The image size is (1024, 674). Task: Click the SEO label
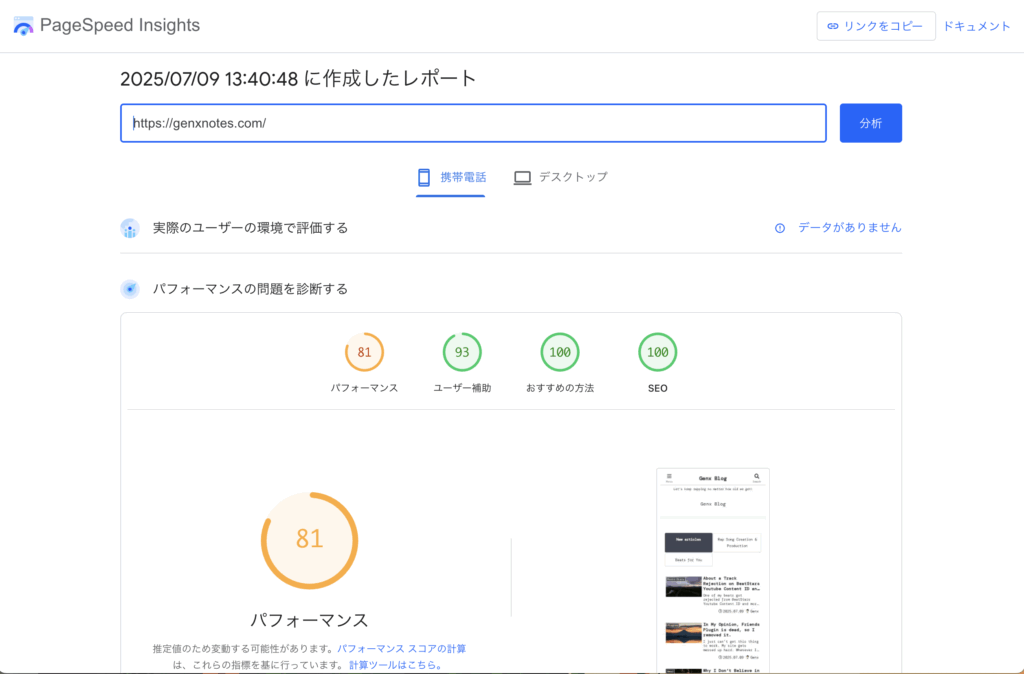point(658,389)
